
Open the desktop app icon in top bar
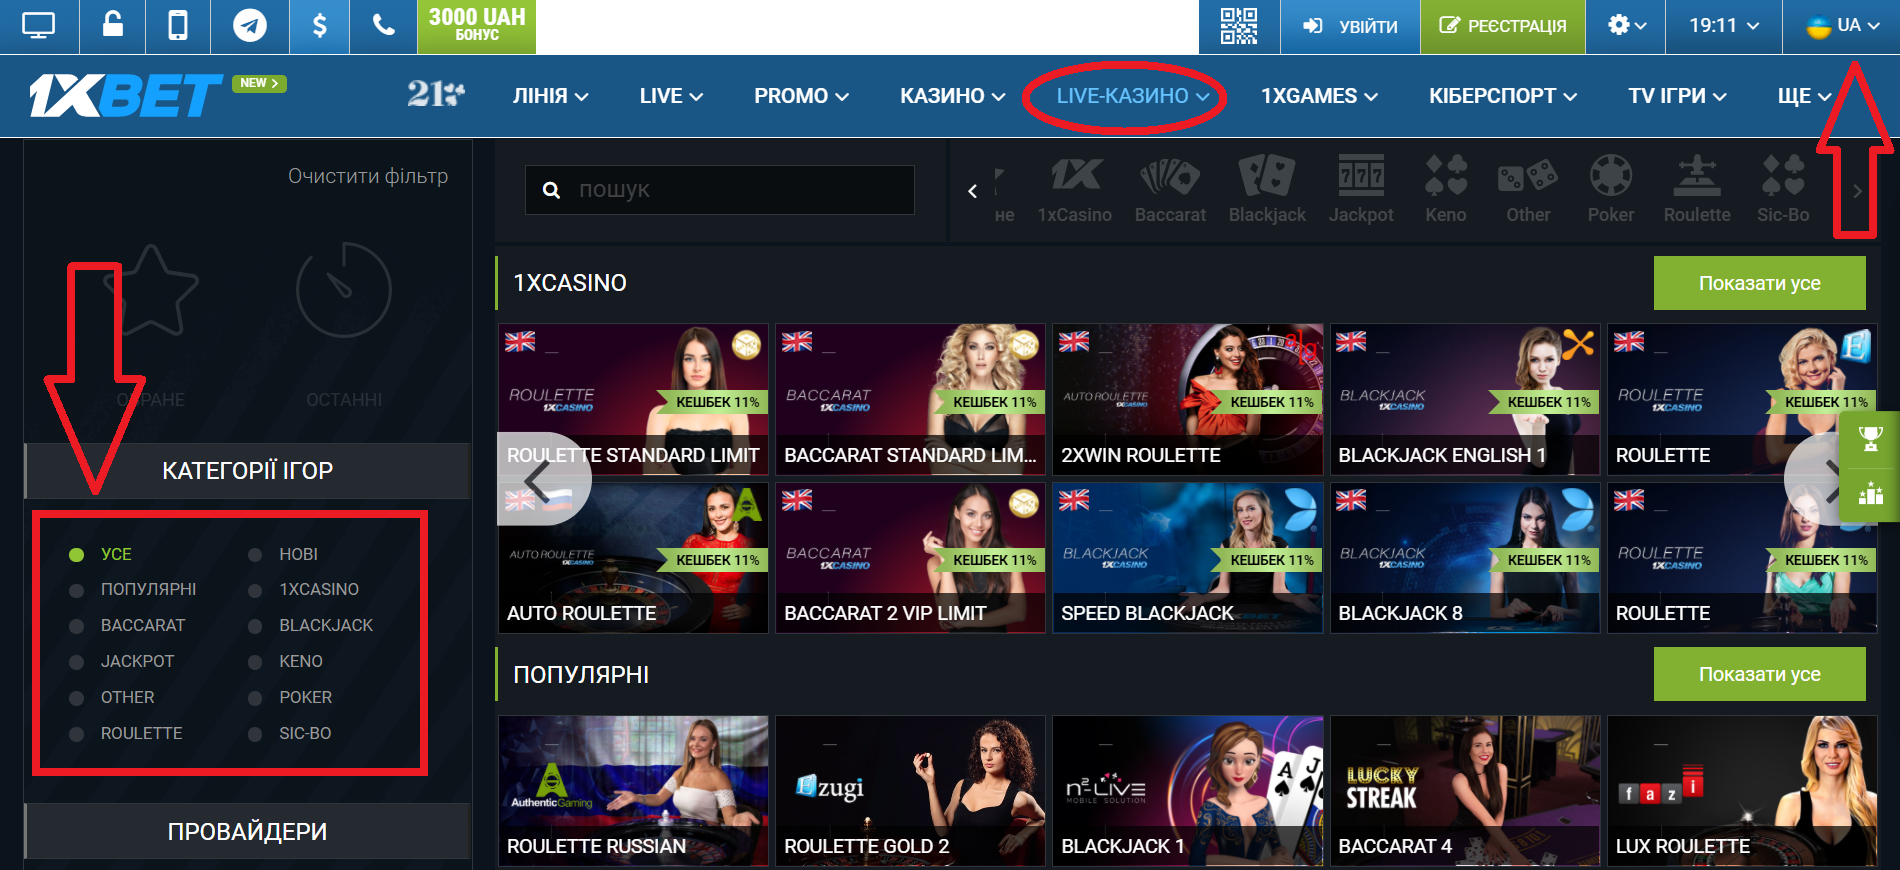click(x=38, y=26)
